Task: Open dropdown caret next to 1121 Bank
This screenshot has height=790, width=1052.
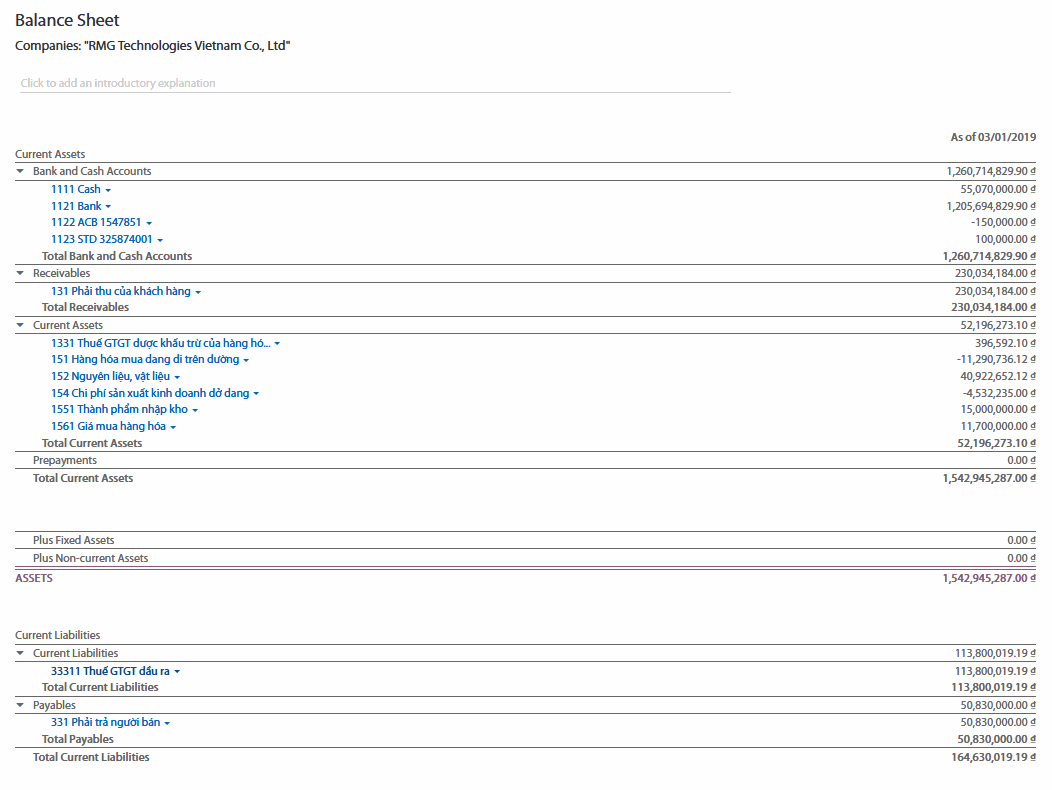Action: click(x=108, y=207)
